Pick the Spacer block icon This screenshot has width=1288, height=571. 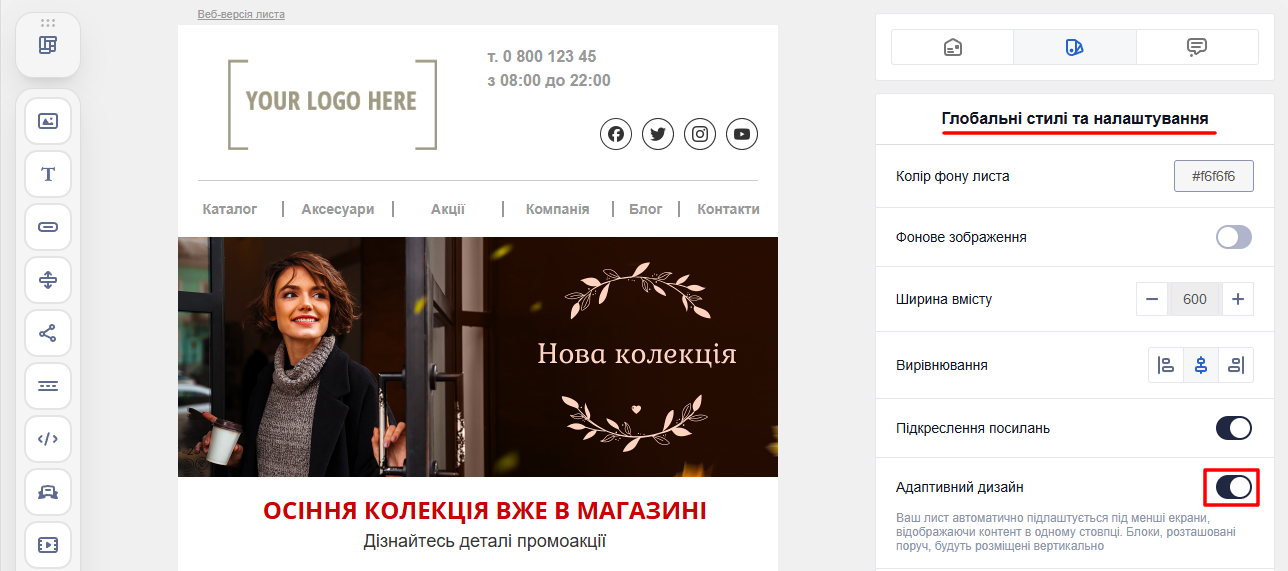pyautogui.click(x=48, y=280)
